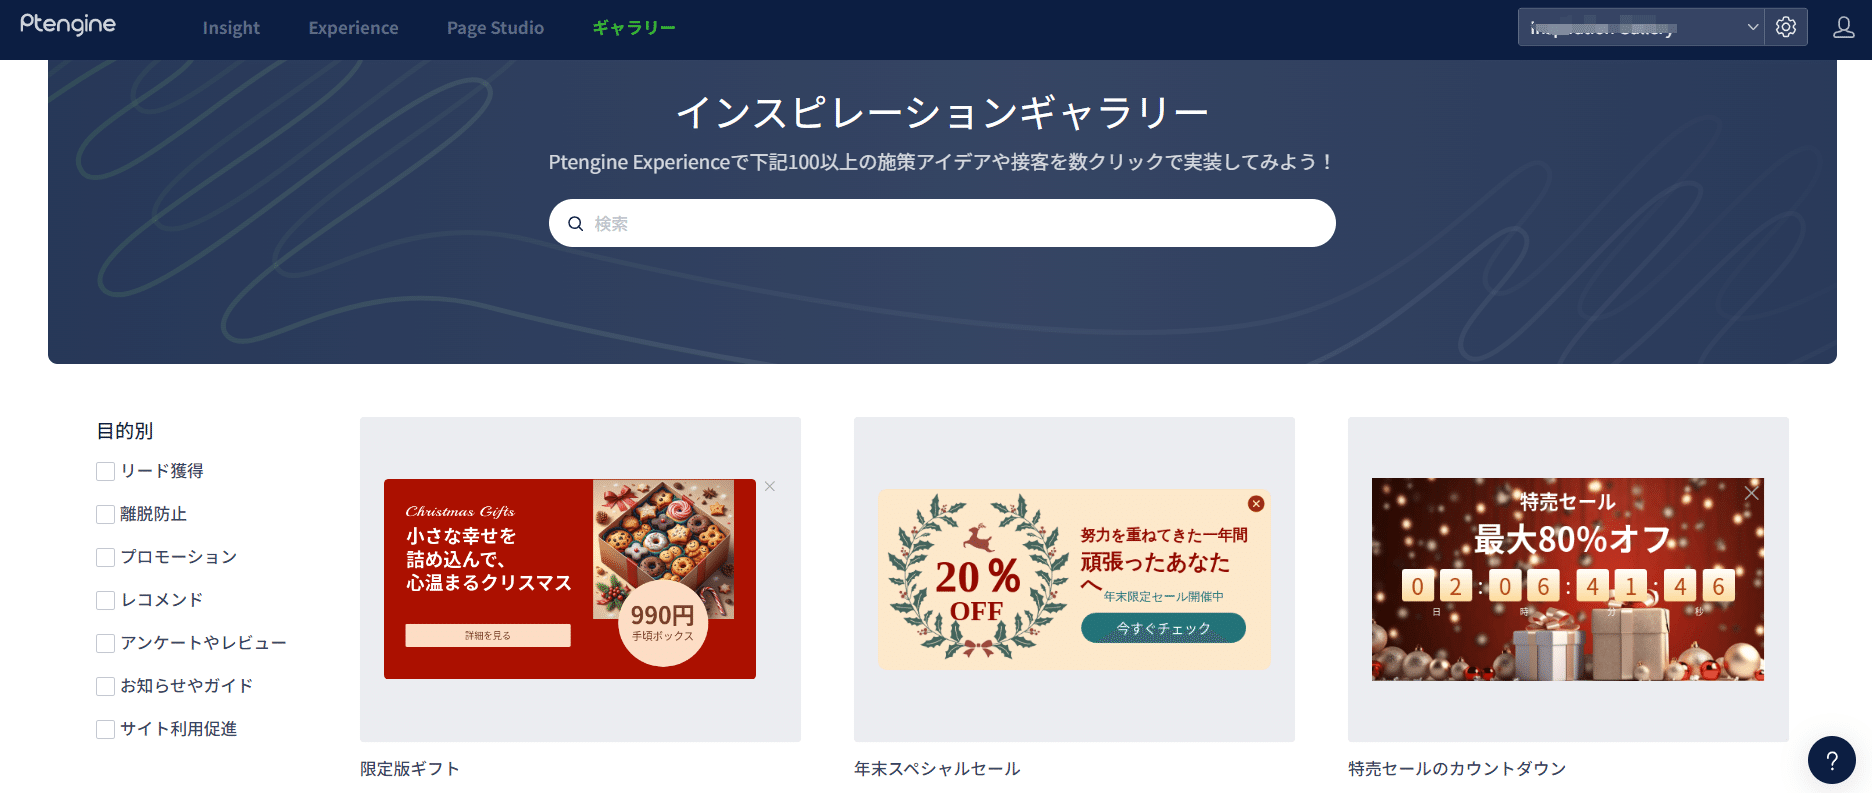This screenshot has height=793, width=1872.
Task: Open the Insight menu
Action: (x=231, y=28)
